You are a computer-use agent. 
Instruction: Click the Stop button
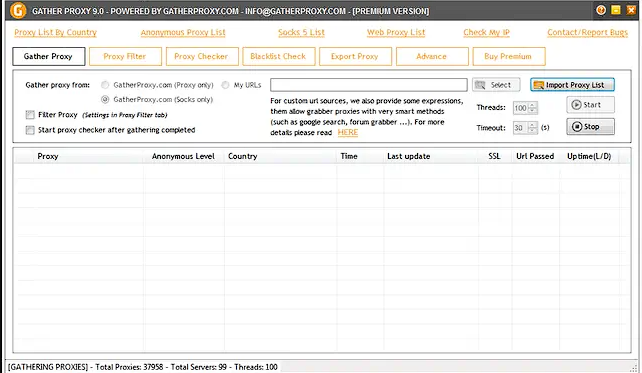point(590,127)
